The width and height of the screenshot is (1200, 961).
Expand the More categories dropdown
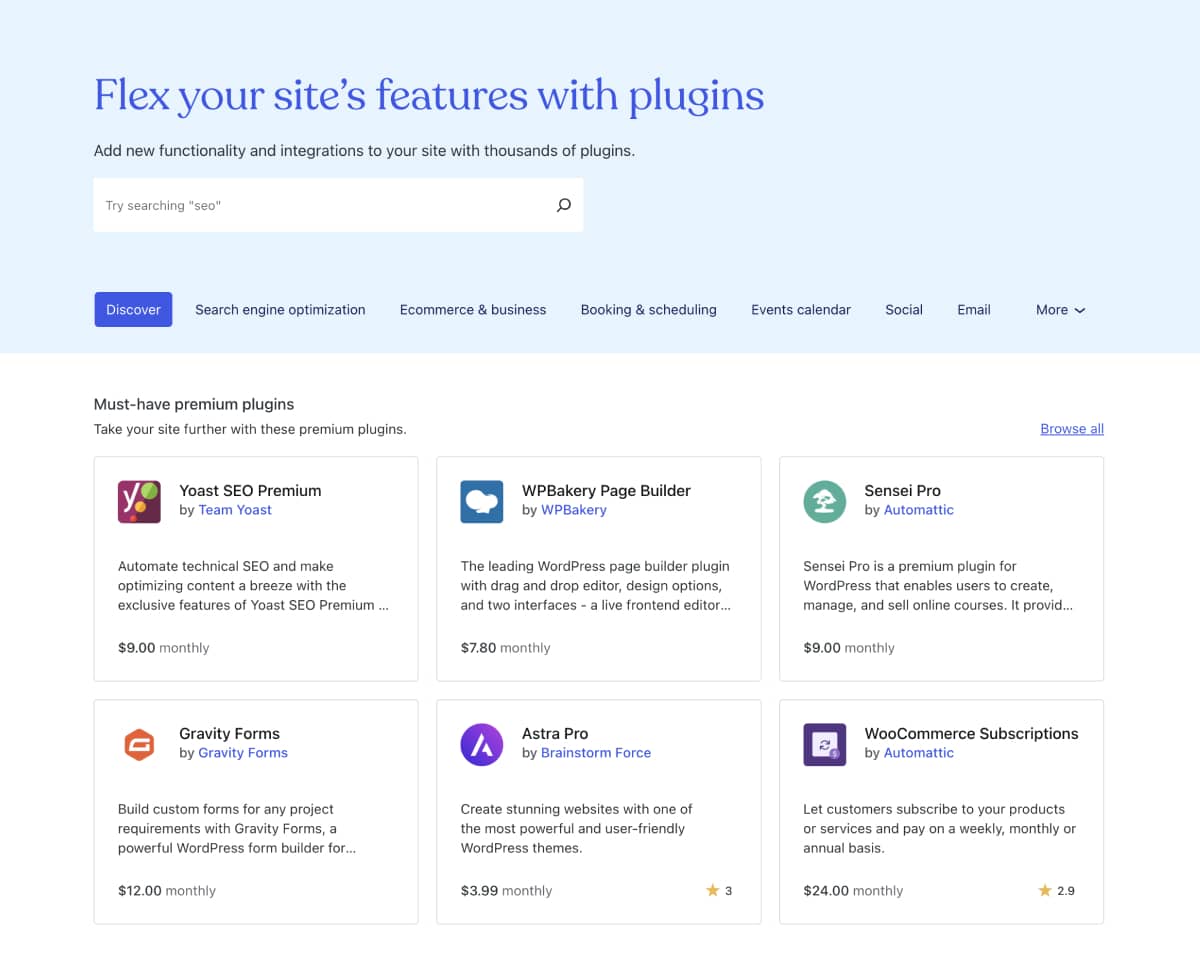tap(1060, 310)
